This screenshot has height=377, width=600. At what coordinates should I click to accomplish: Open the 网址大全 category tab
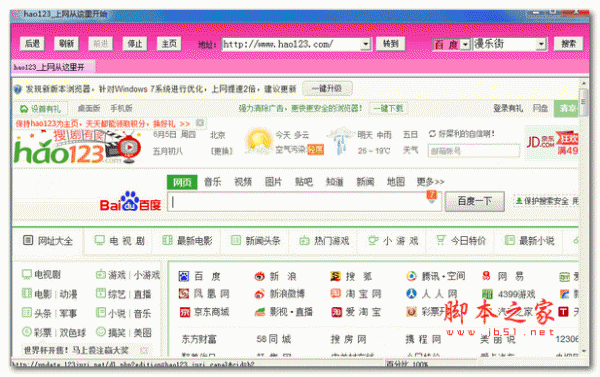[48, 241]
